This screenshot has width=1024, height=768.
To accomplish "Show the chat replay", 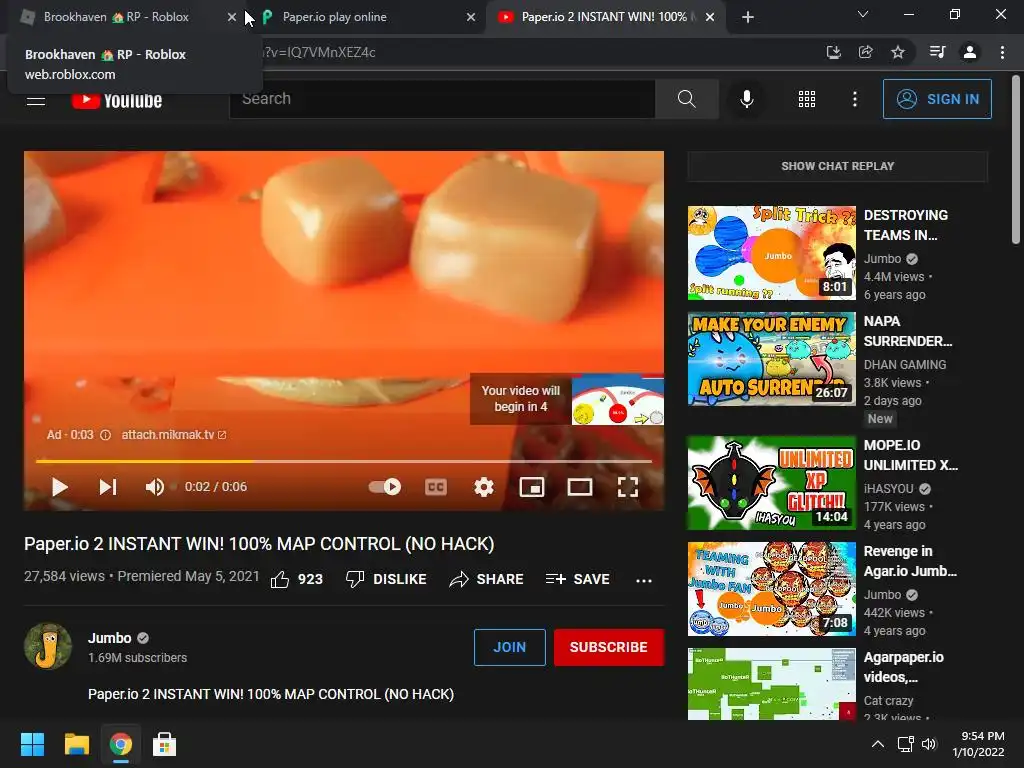I will click(837, 166).
